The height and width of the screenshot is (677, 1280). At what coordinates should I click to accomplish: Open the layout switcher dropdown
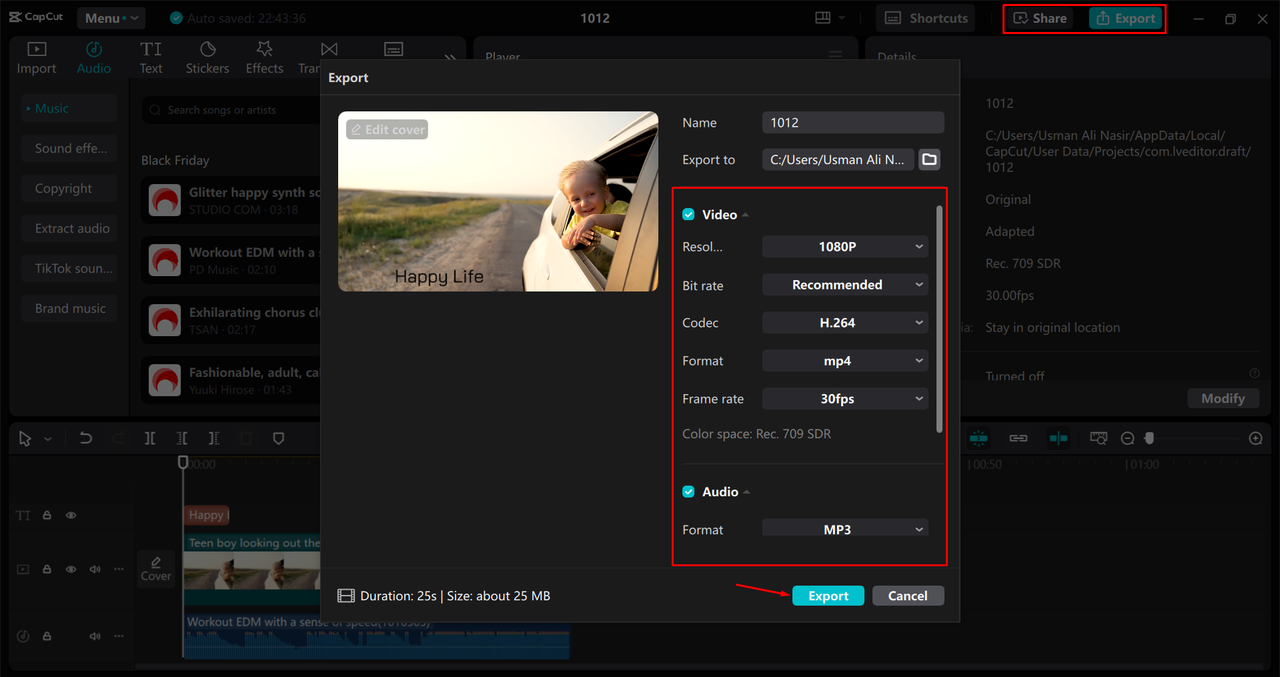point(830,18)
